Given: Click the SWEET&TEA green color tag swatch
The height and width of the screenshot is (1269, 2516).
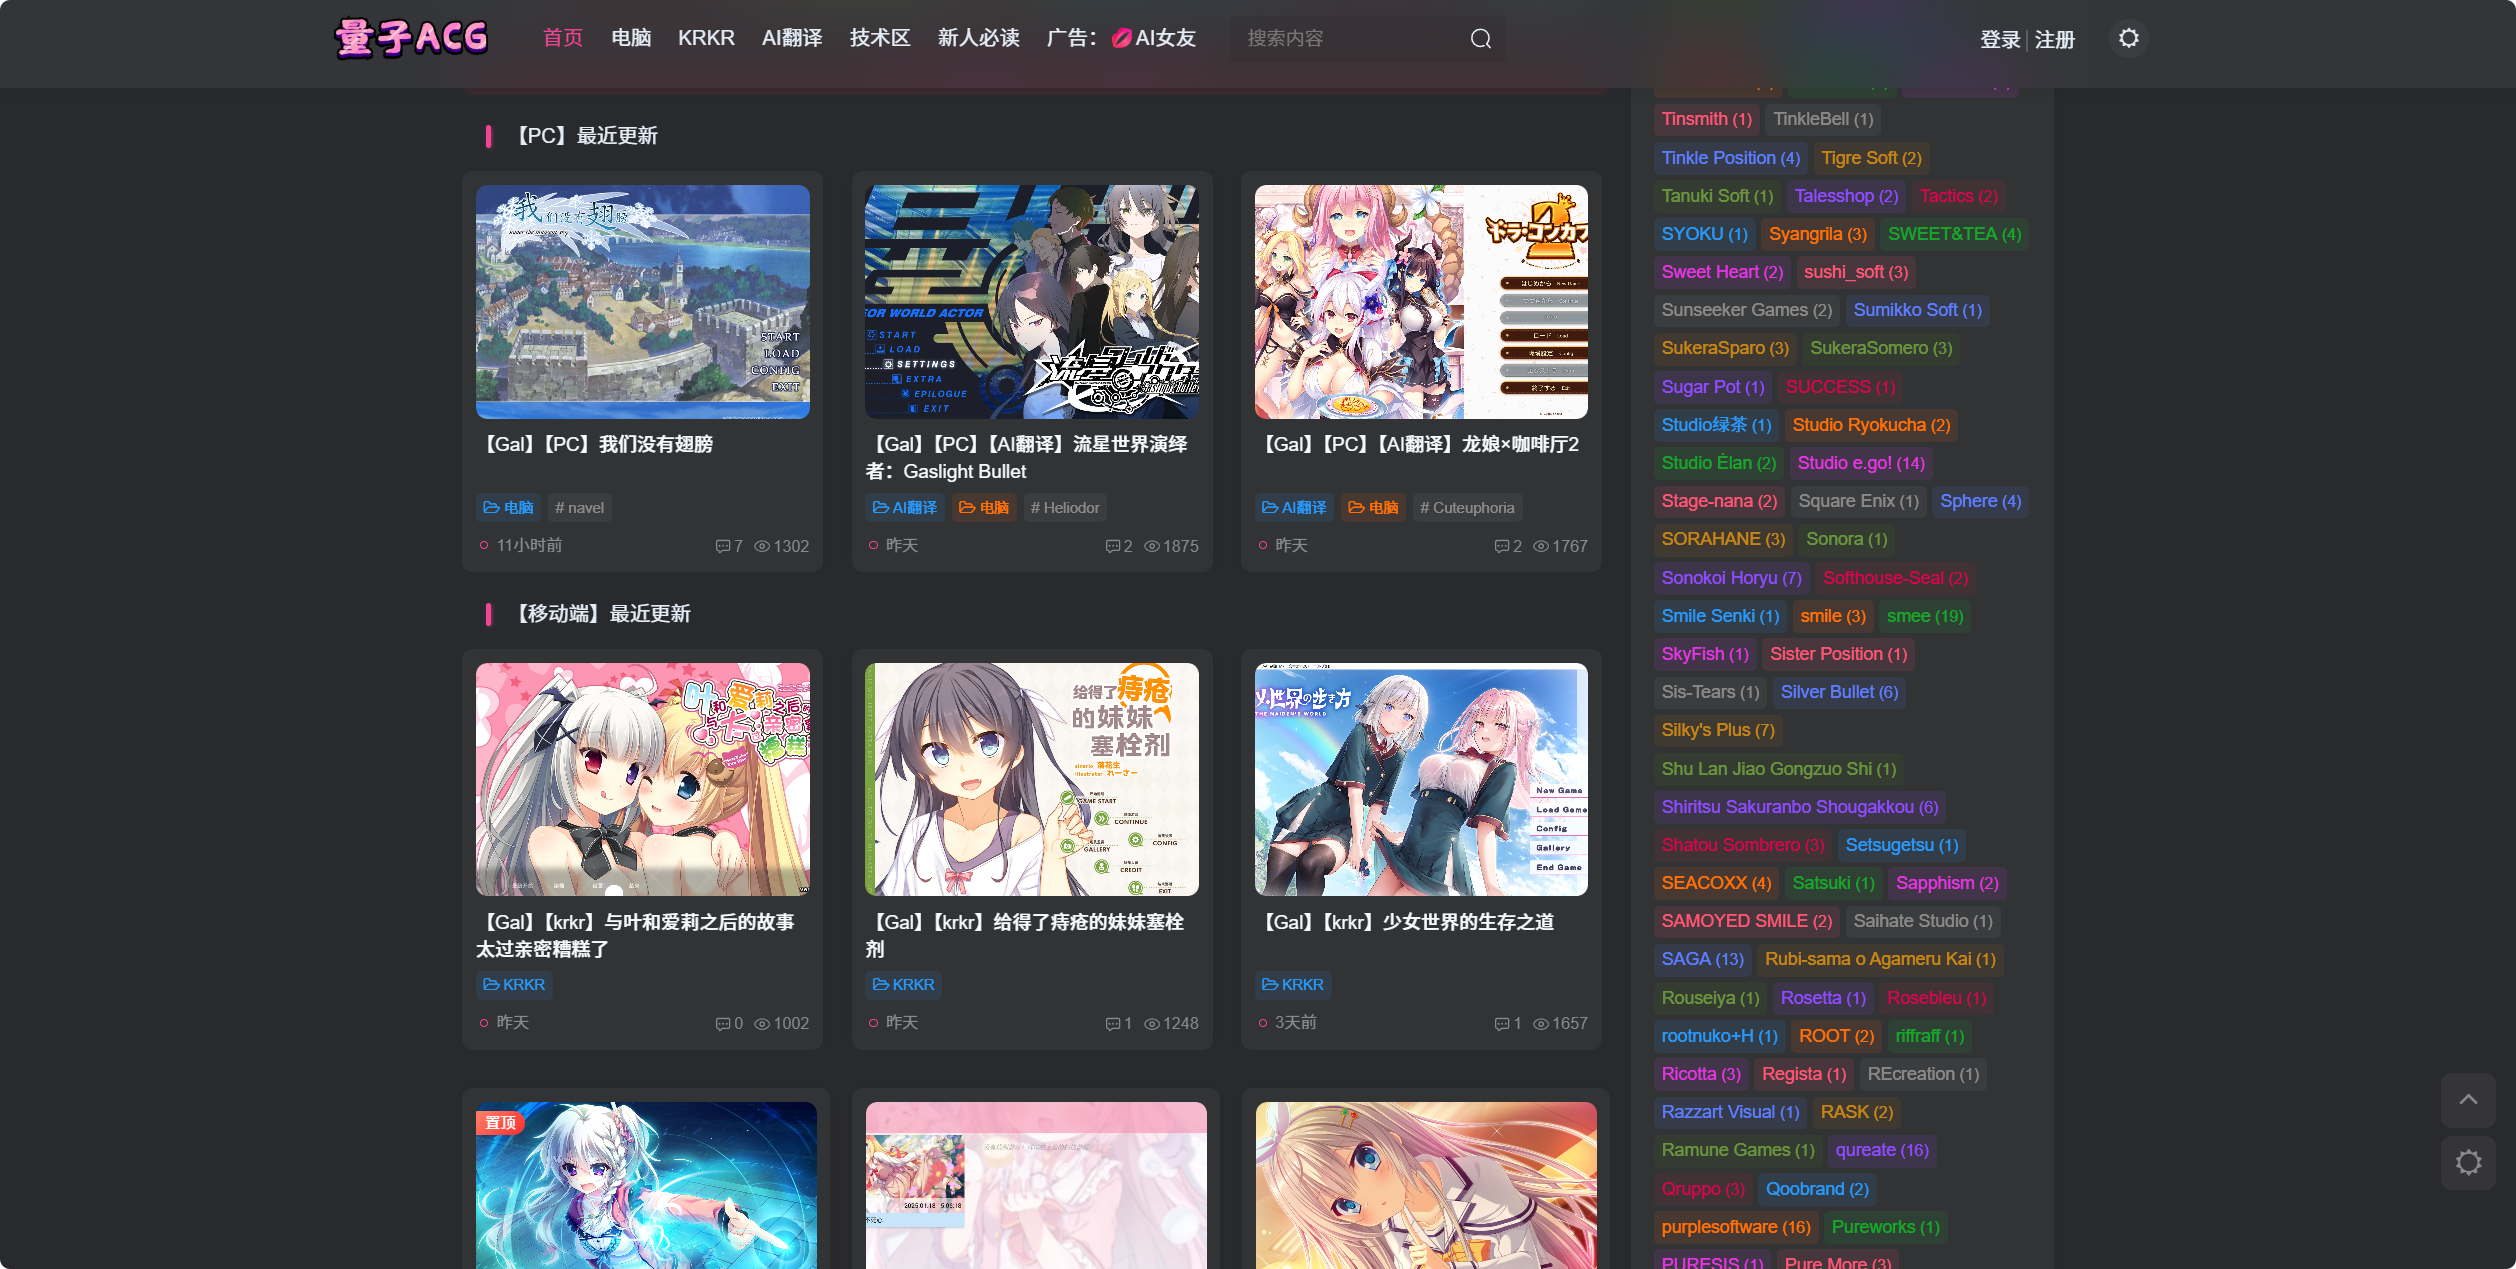Looking at the screenshot, I should tap(1953, 233).
